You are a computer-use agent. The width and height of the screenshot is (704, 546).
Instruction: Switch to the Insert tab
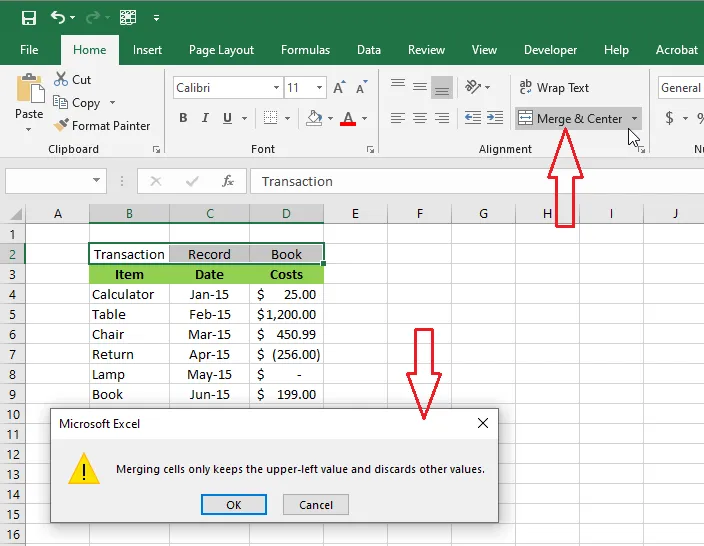(147, 50)
